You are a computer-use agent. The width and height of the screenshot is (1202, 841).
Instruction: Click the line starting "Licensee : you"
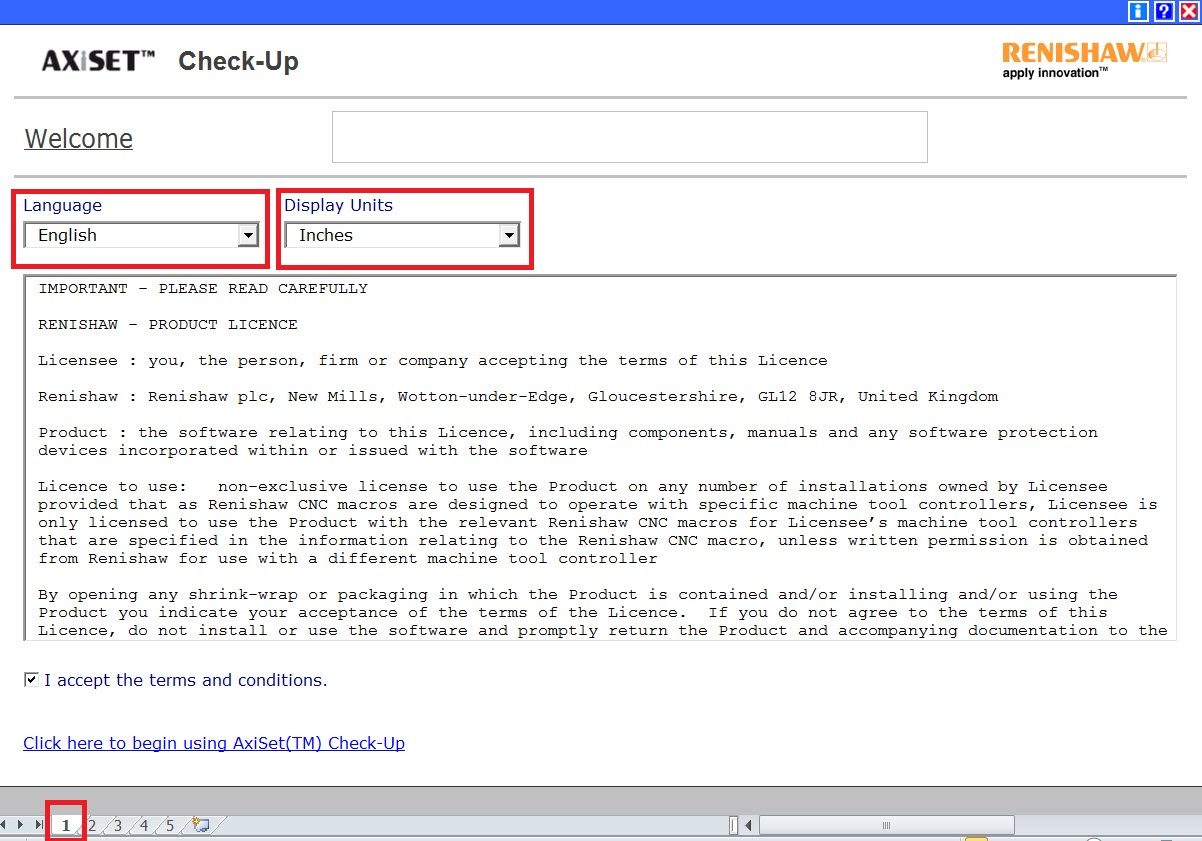tap(433, 361)
